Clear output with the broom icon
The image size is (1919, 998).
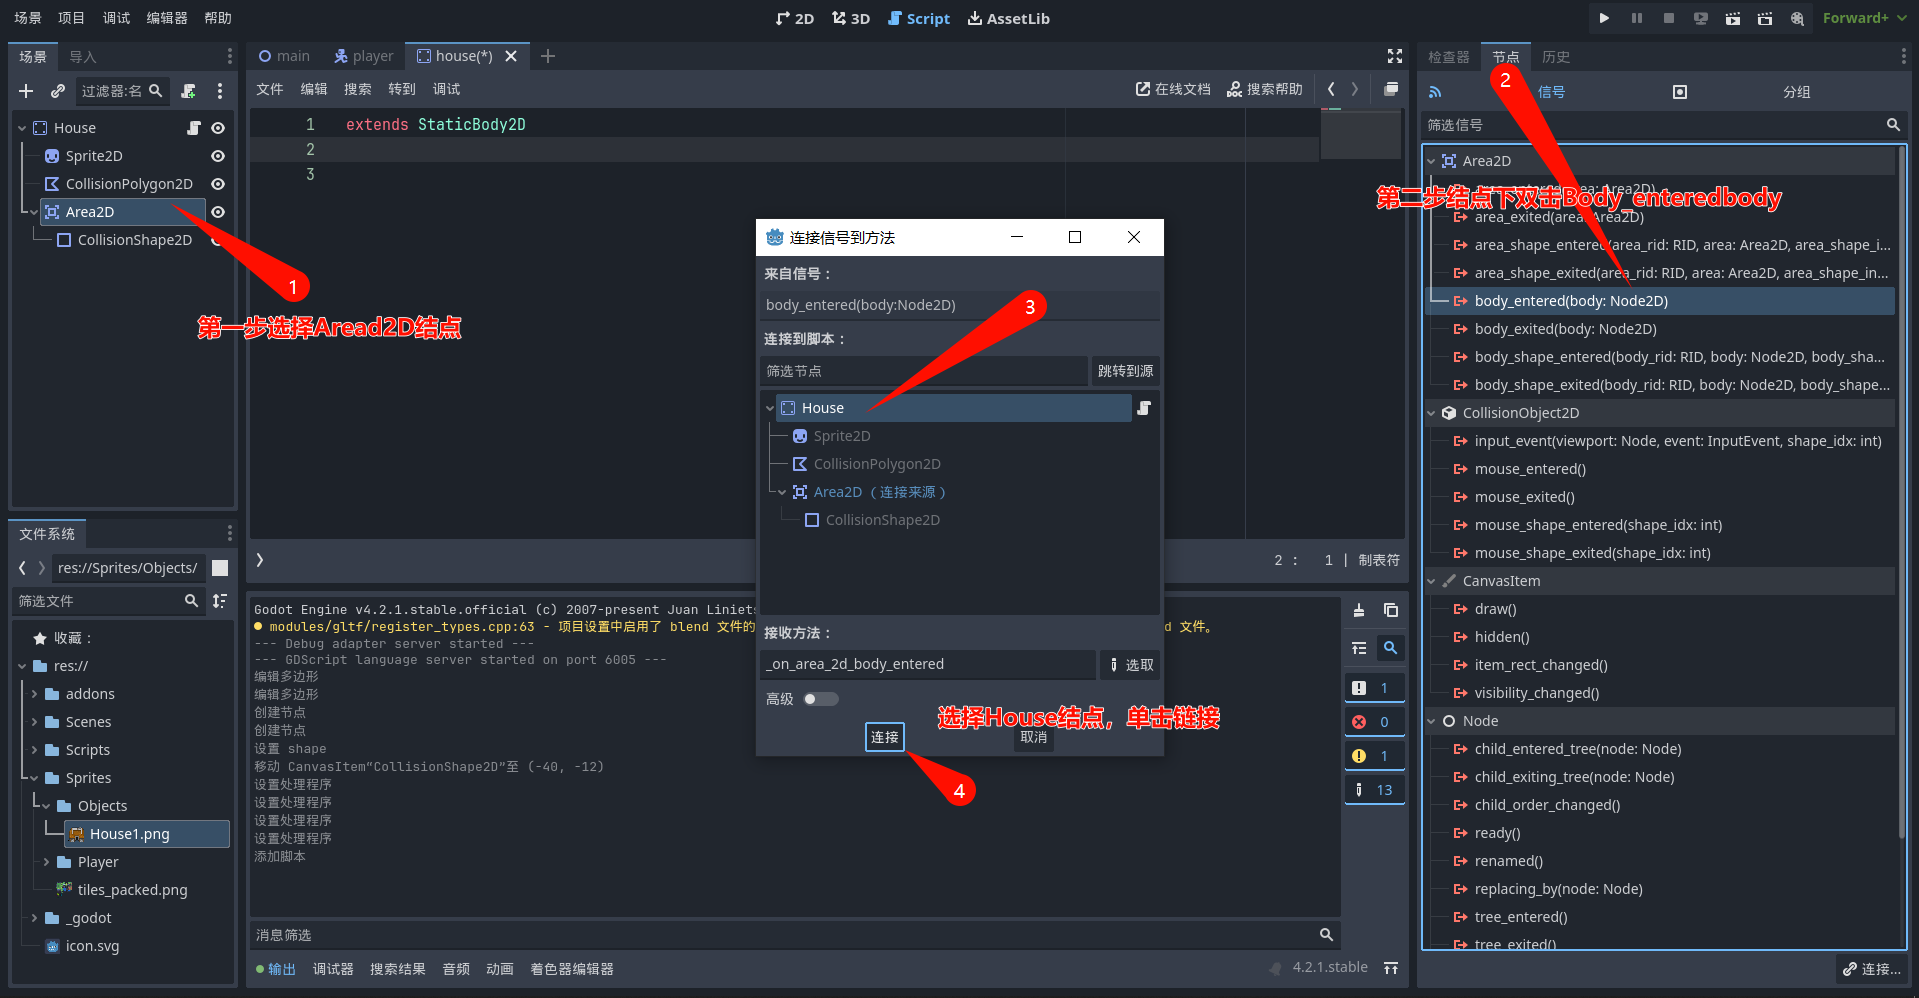1359,610
